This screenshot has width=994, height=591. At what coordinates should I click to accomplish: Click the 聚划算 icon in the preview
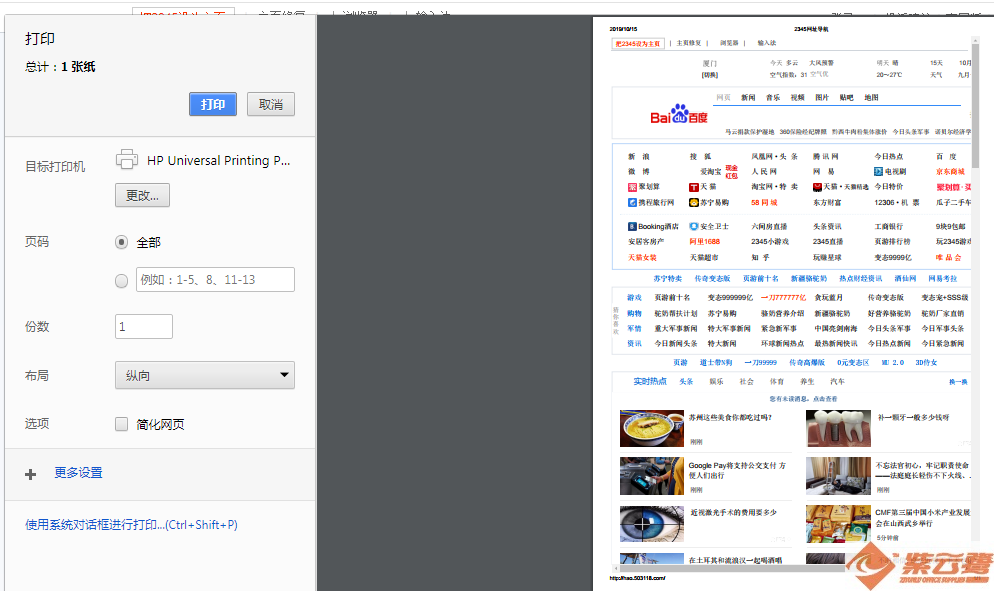(x=632, y=187)
